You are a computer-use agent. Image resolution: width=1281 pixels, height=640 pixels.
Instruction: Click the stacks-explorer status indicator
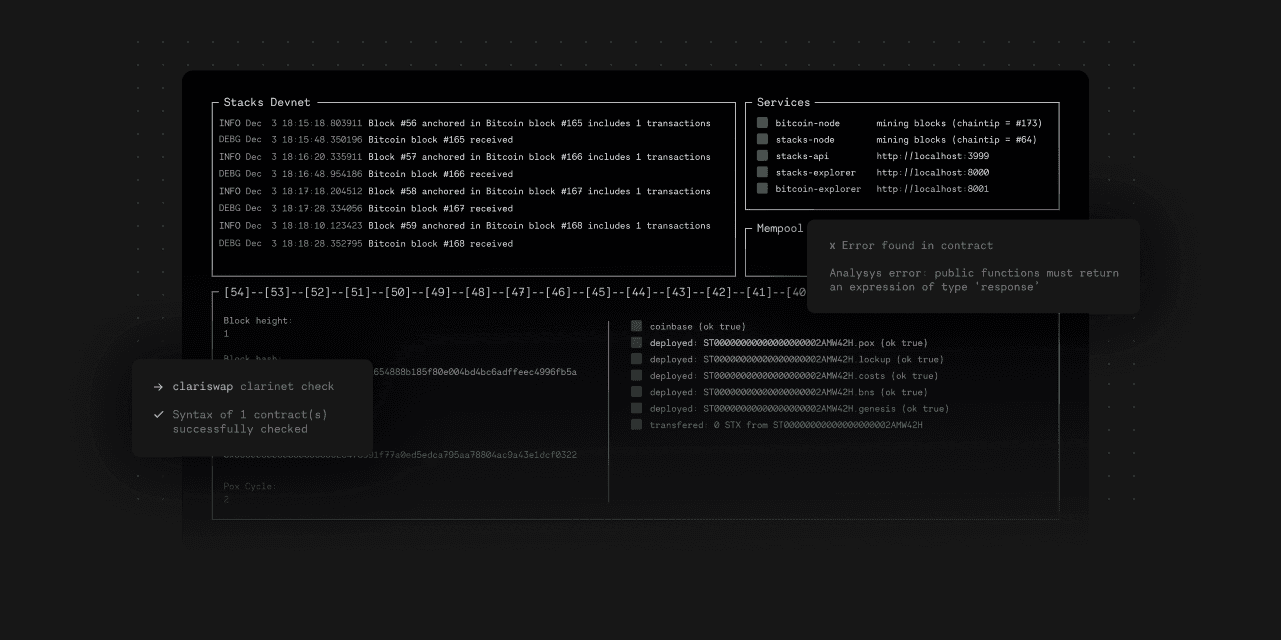(762, 172)
